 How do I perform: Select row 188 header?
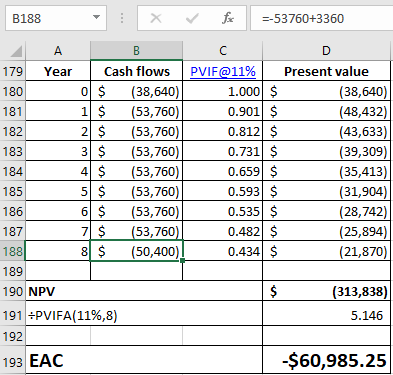13,251
